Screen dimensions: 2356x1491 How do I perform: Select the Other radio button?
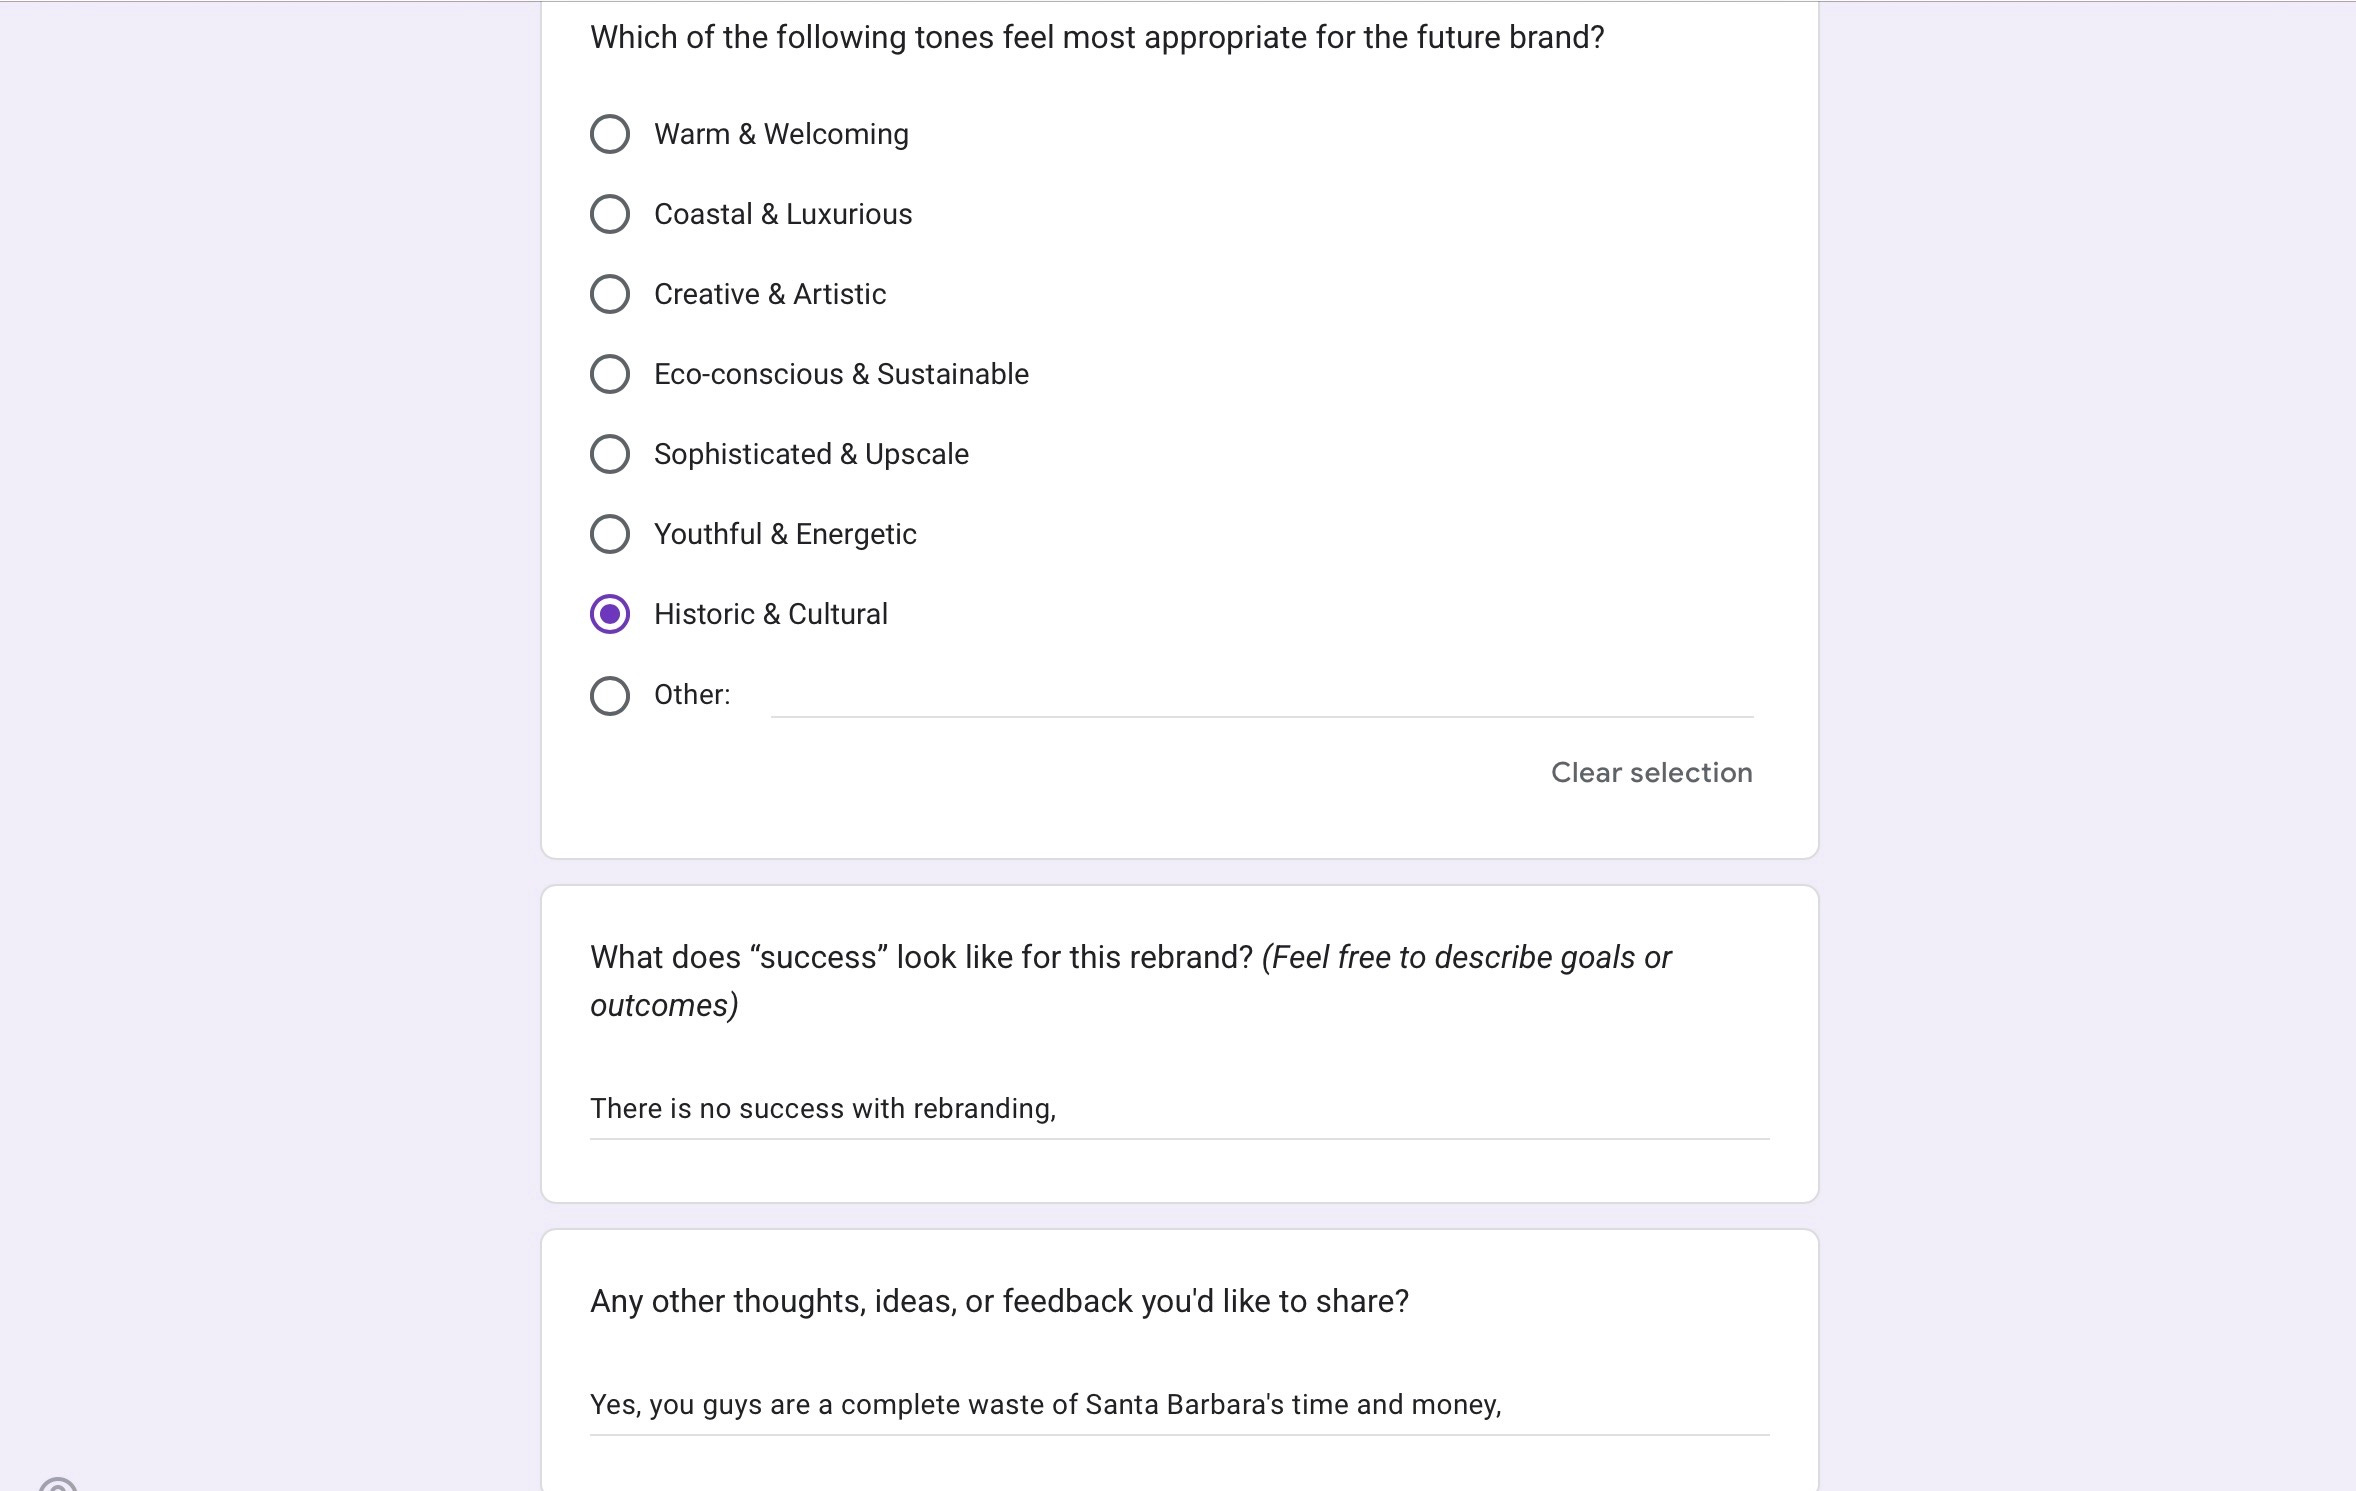point(610,696)
